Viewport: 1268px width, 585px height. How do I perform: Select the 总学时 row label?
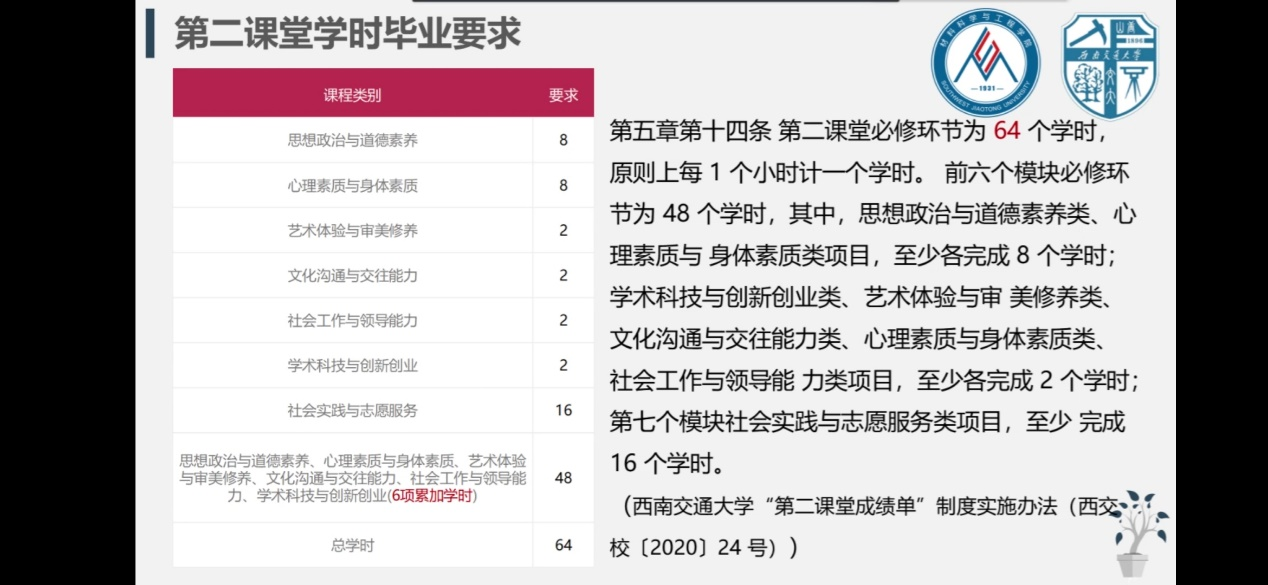pyautogui.click(x=352, y=545)
